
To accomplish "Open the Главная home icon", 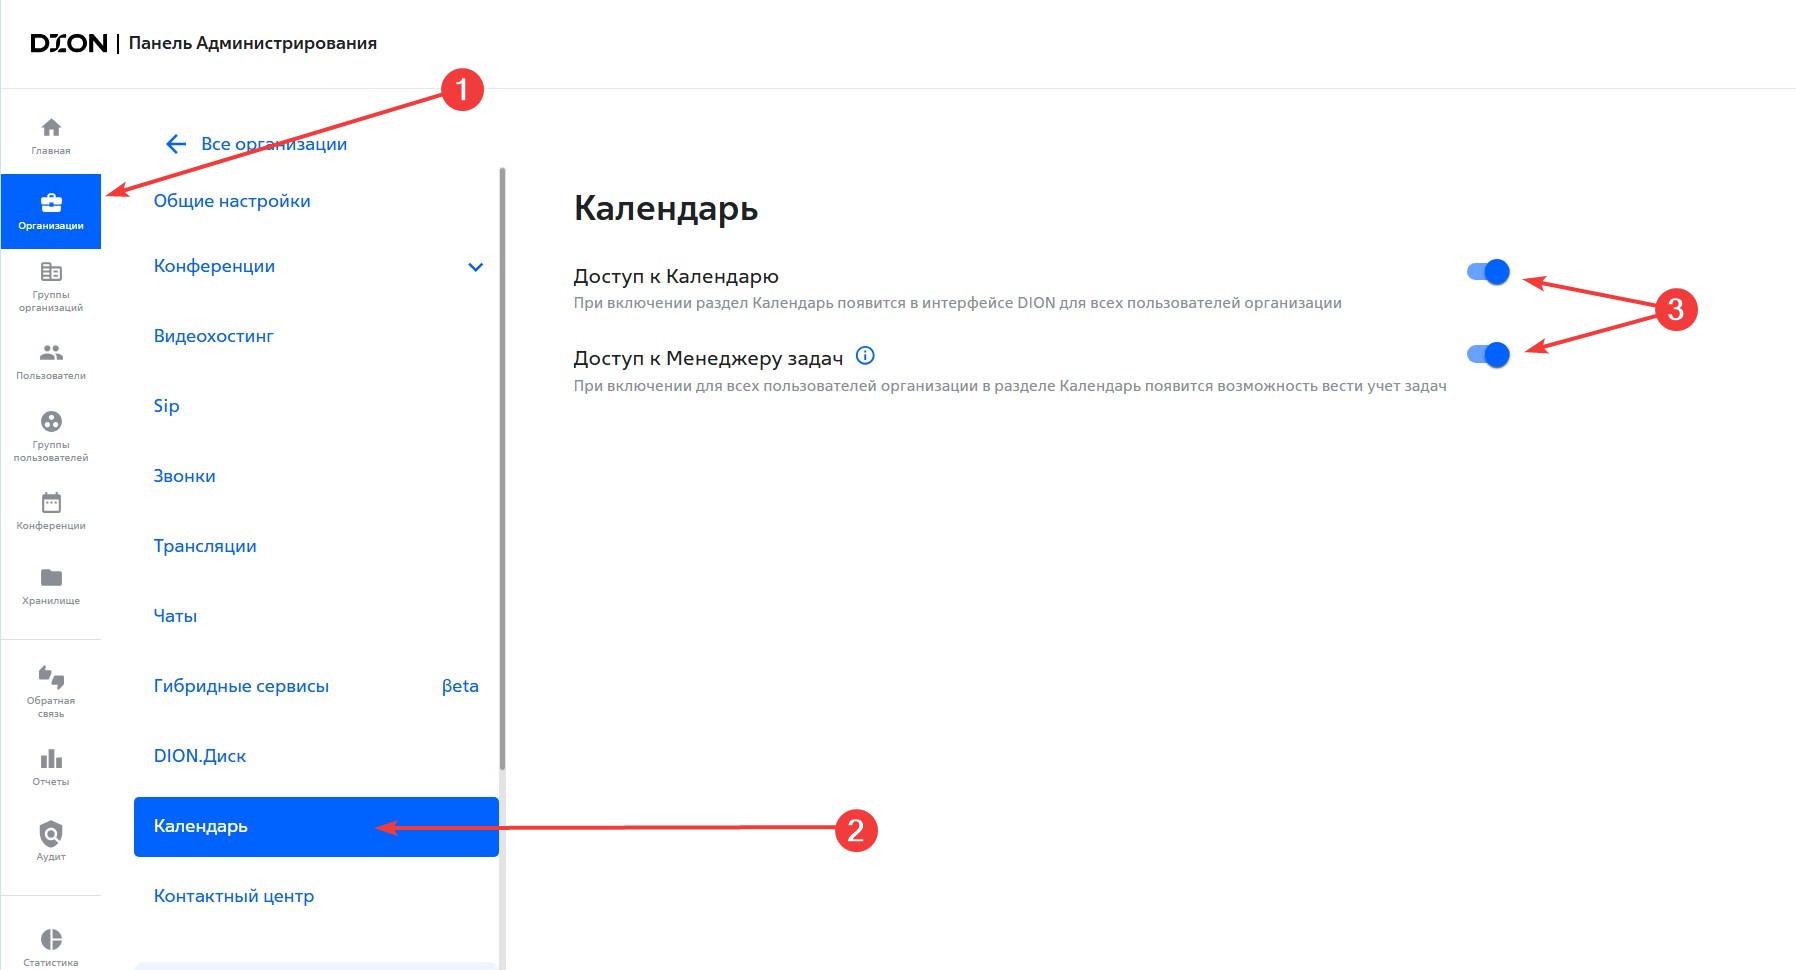I will pos(51,128).
